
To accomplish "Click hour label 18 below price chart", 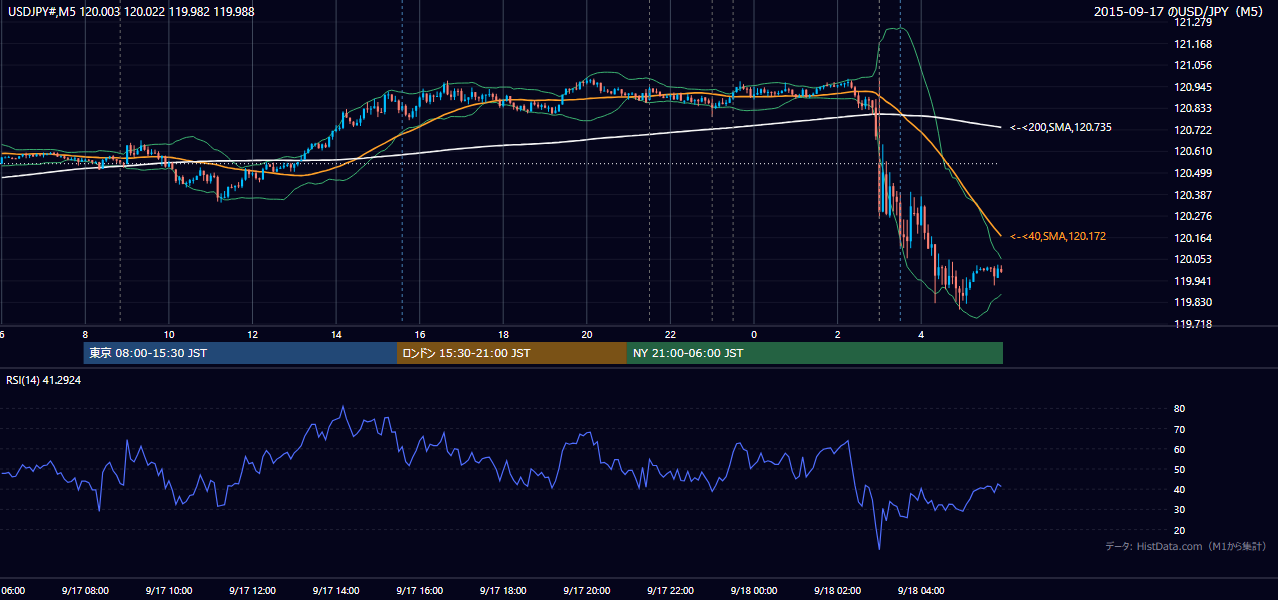I will coord(503,334).
